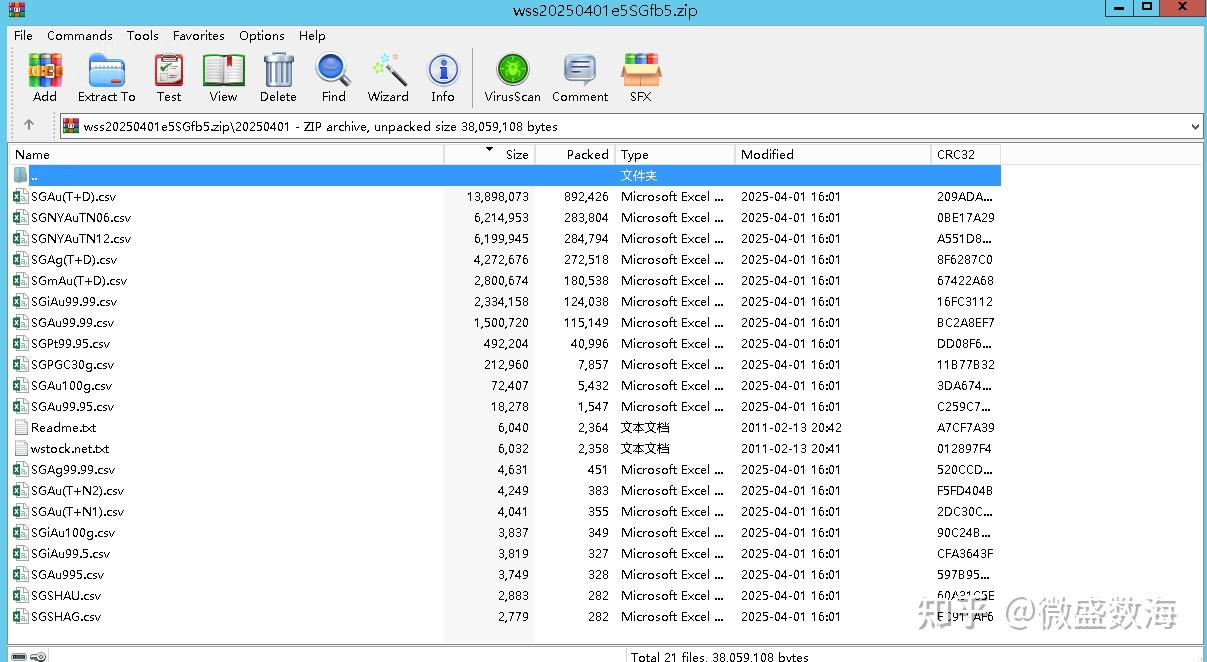Click CRC32 value 0BE17A29

point(965,217)
